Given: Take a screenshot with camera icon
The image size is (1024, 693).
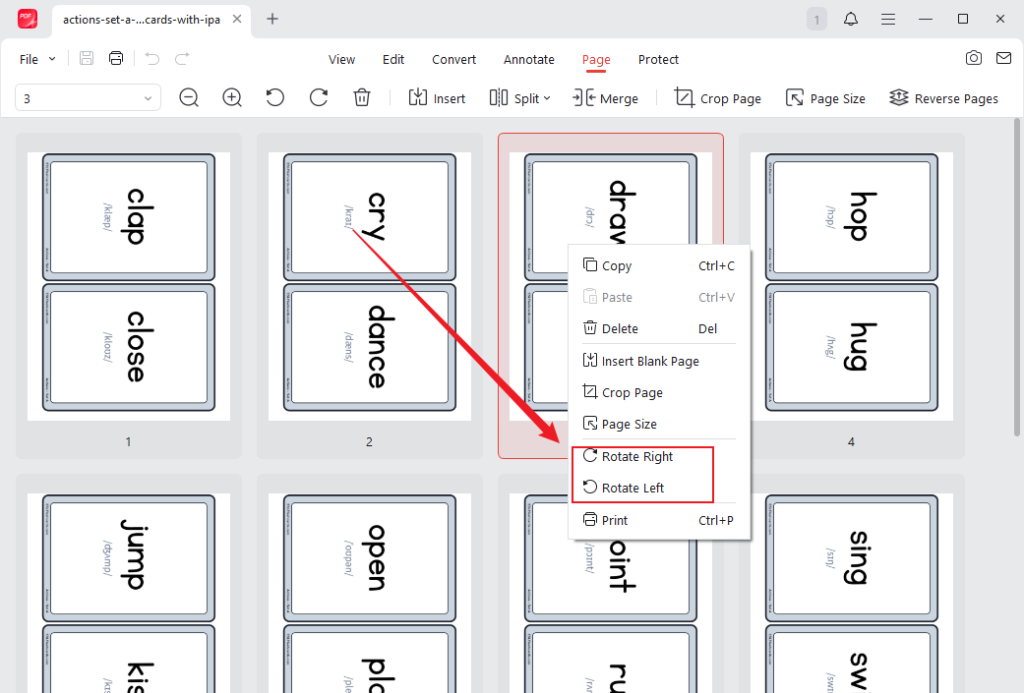Looking at the screenshot, I should 974,58.
